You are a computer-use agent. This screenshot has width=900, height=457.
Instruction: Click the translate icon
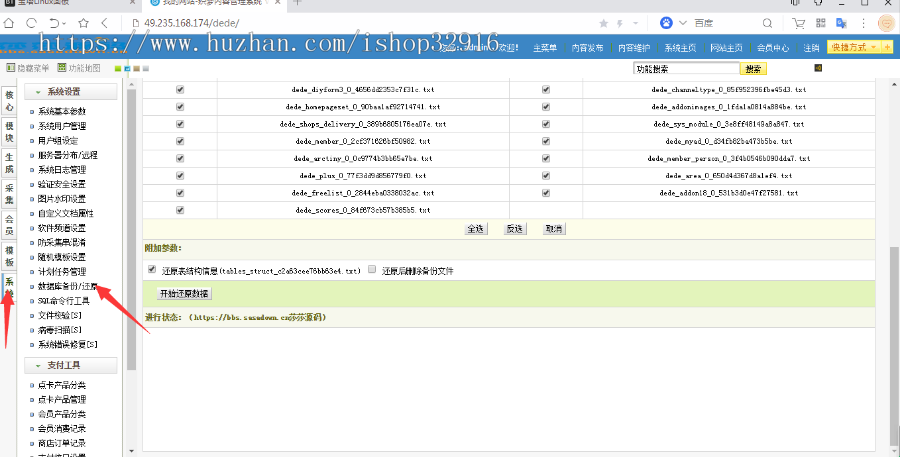pyautogui.click(x=841, y=23)
